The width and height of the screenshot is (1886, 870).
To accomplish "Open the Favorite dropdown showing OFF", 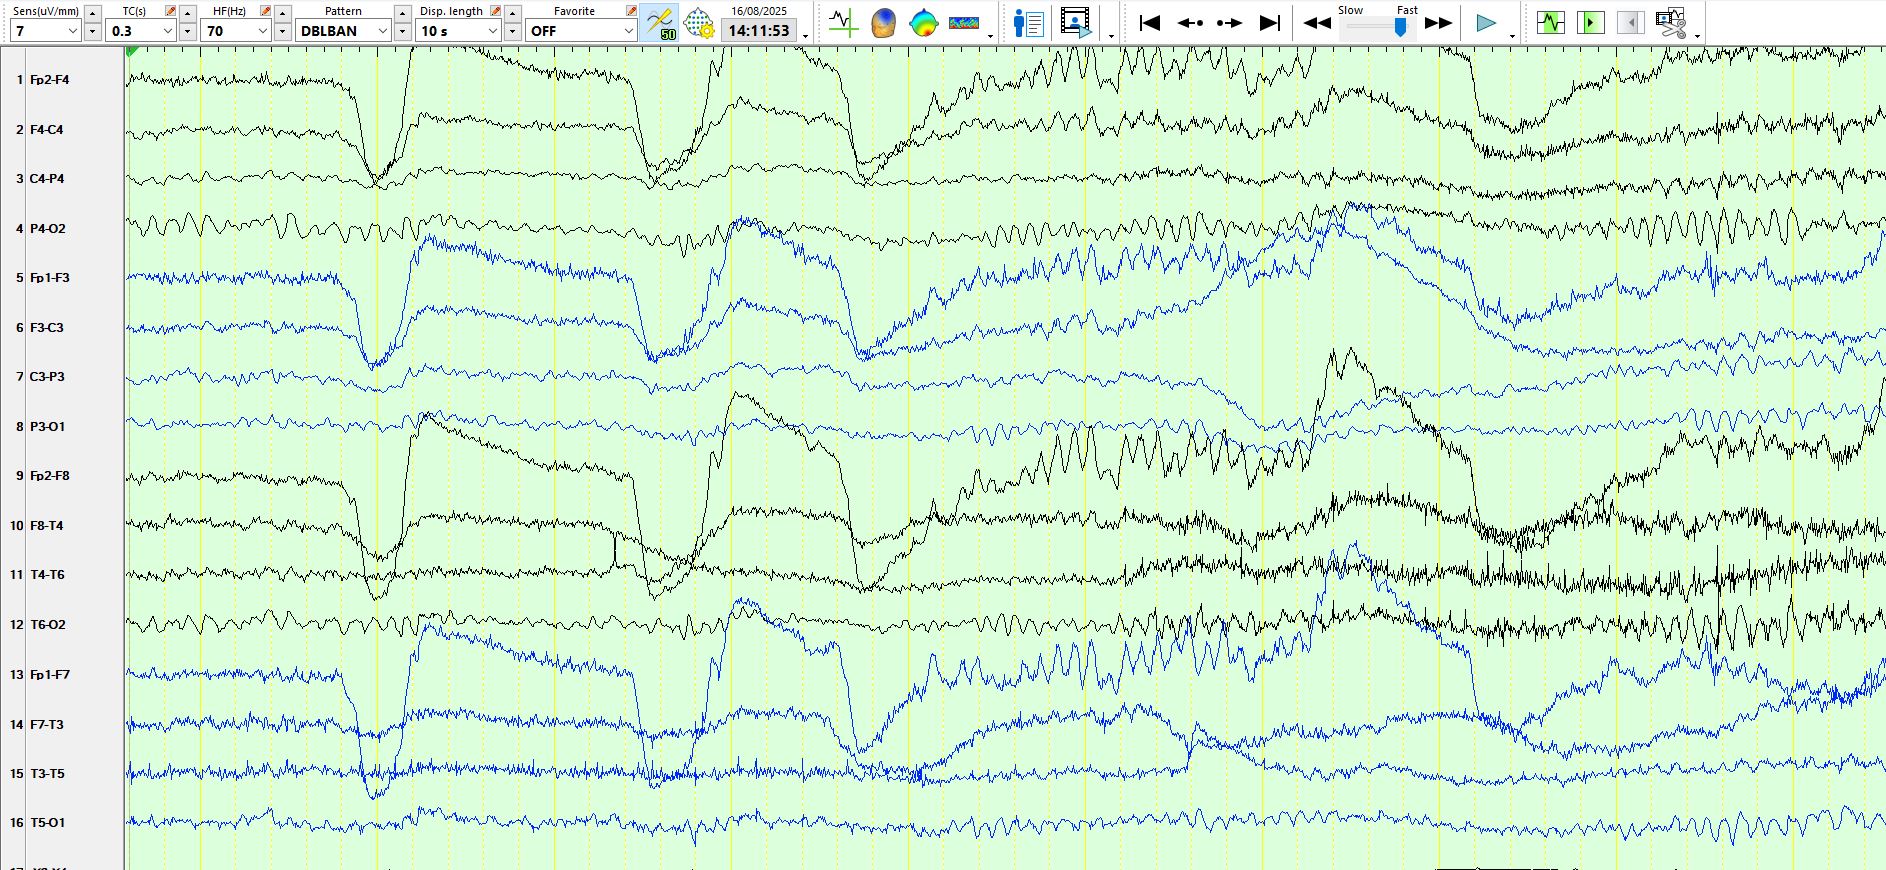I will tap(581, 31).
